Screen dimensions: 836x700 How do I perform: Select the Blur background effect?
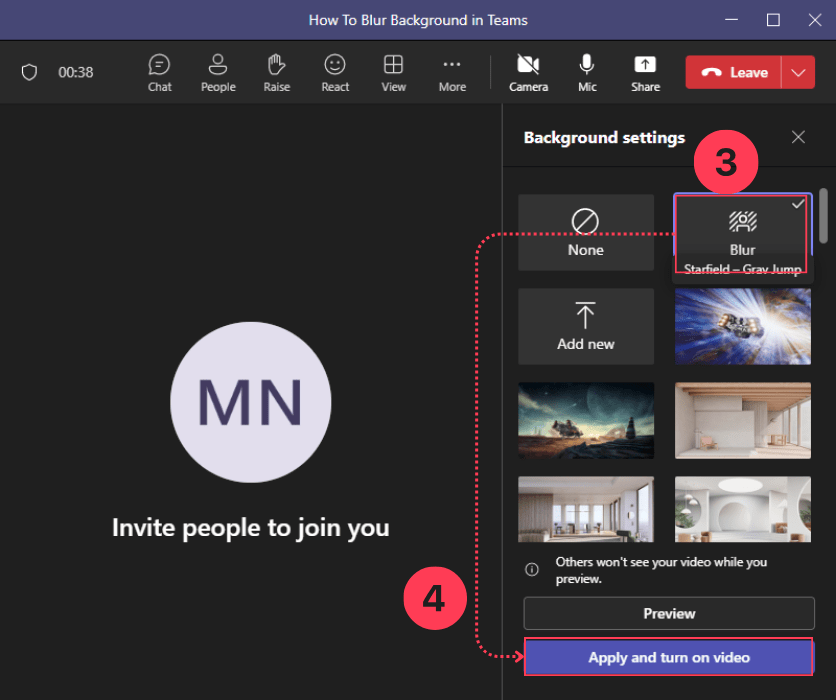tap(742, 232)
